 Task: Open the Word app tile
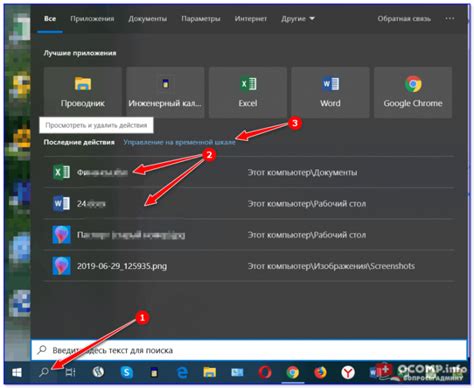point(330,92)
